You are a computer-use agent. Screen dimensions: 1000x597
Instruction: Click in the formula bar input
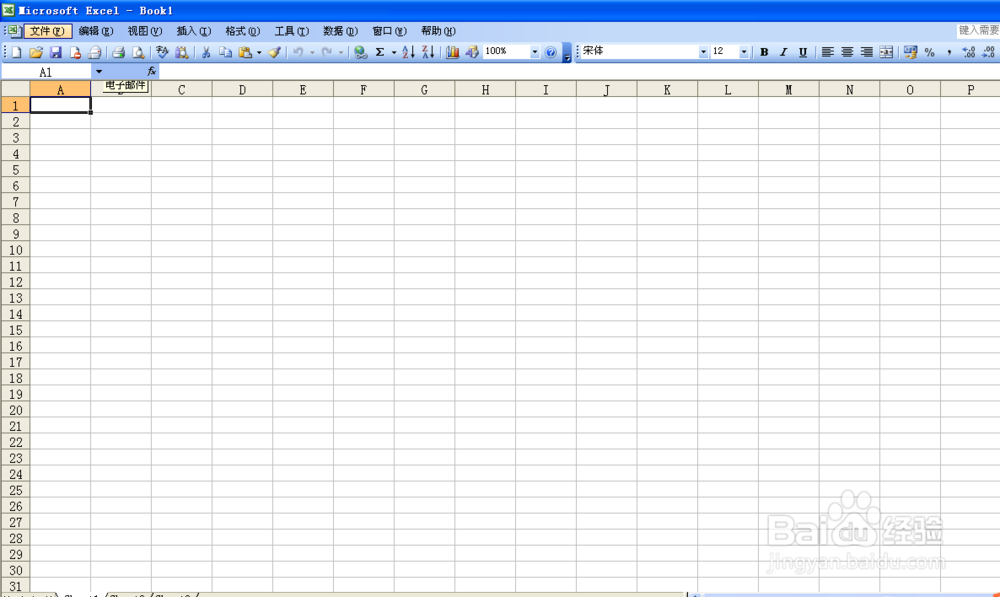point(579,71)
